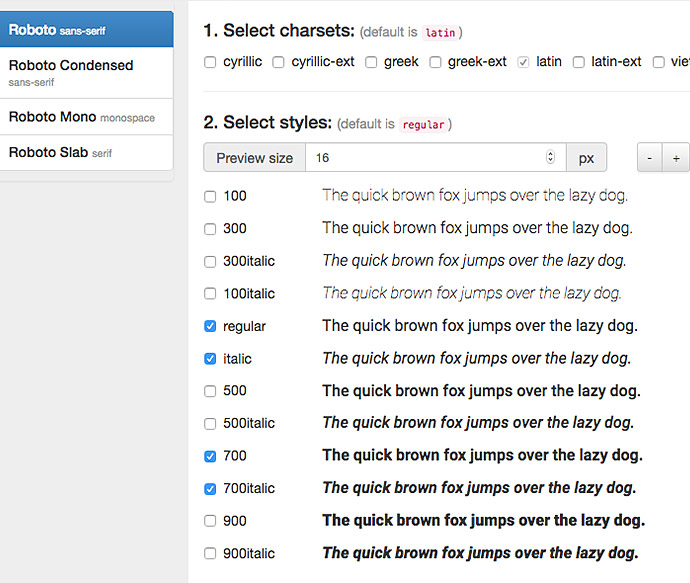Tick the 500italic style checkbox
The width and height of the screenshot is (690, 583).
(210, 423)
